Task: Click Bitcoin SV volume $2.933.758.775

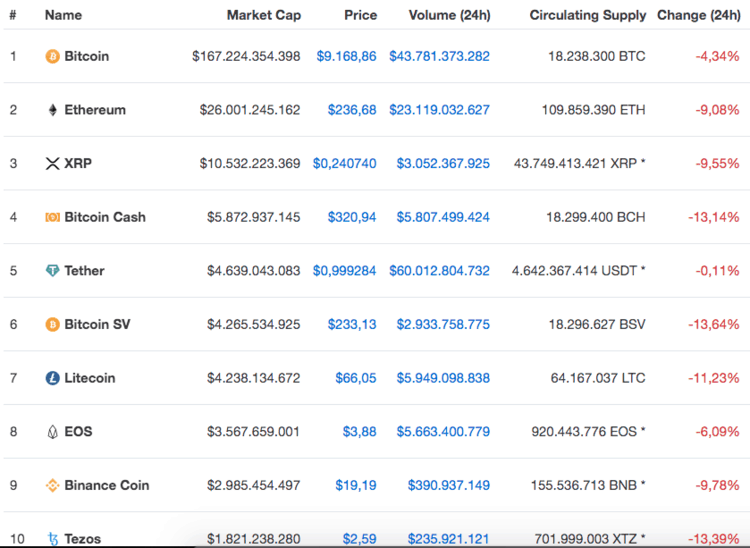Action: tap(443, 325)
